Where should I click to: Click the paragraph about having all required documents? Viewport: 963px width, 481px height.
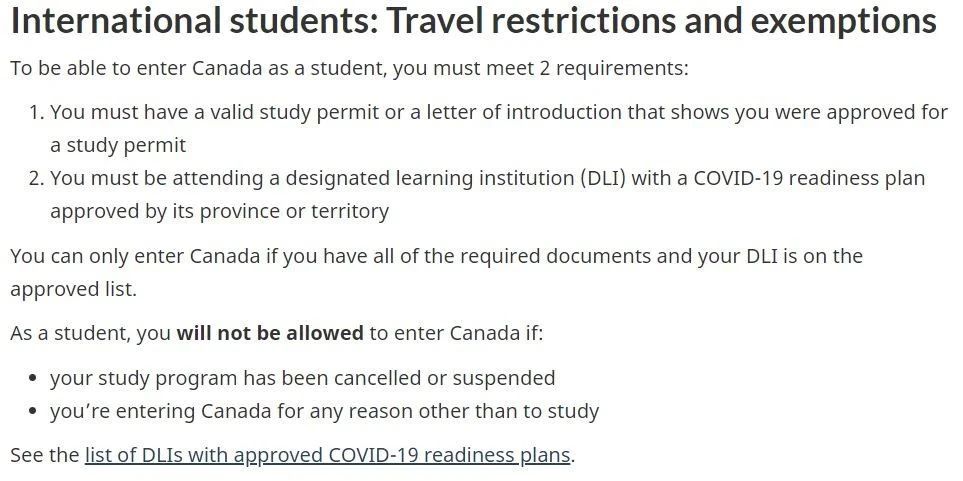436,272
